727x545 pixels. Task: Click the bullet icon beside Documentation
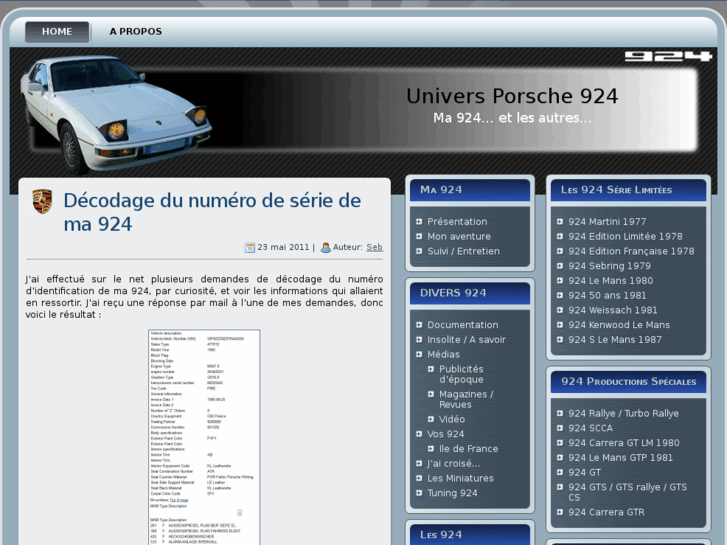pyautogui.click(x=419, y=325)
